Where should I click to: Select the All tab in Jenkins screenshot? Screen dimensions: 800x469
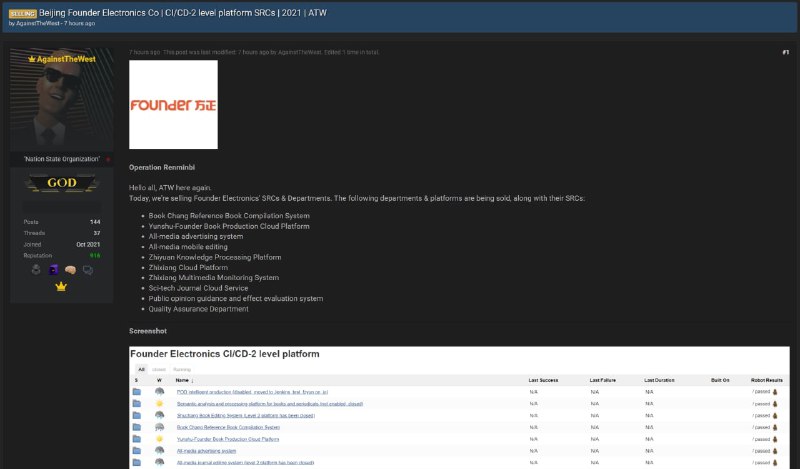[x=141, y=369]
